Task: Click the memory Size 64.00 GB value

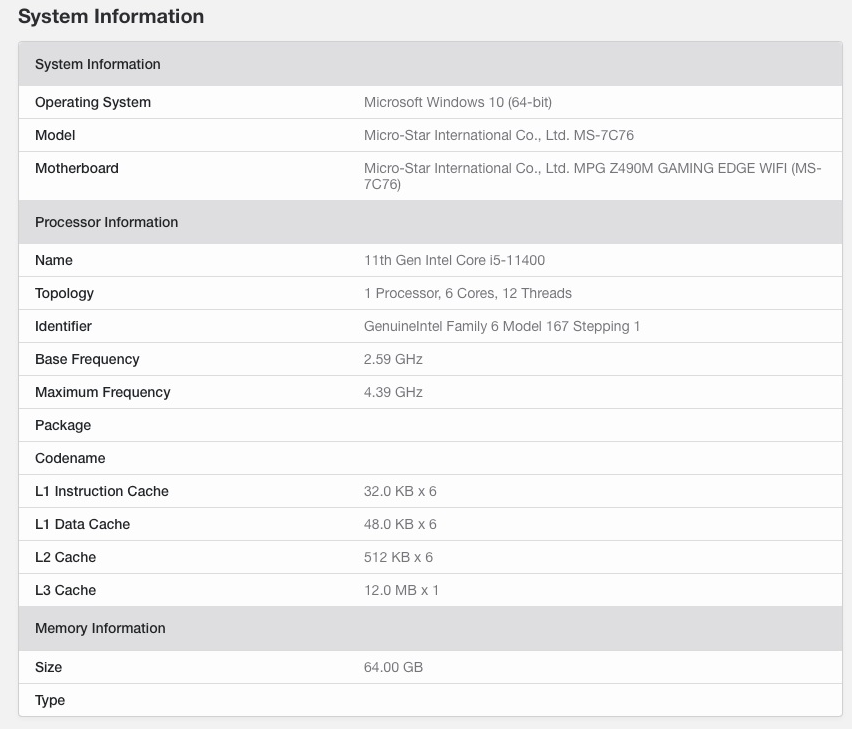Action: (x=393, y=667)
